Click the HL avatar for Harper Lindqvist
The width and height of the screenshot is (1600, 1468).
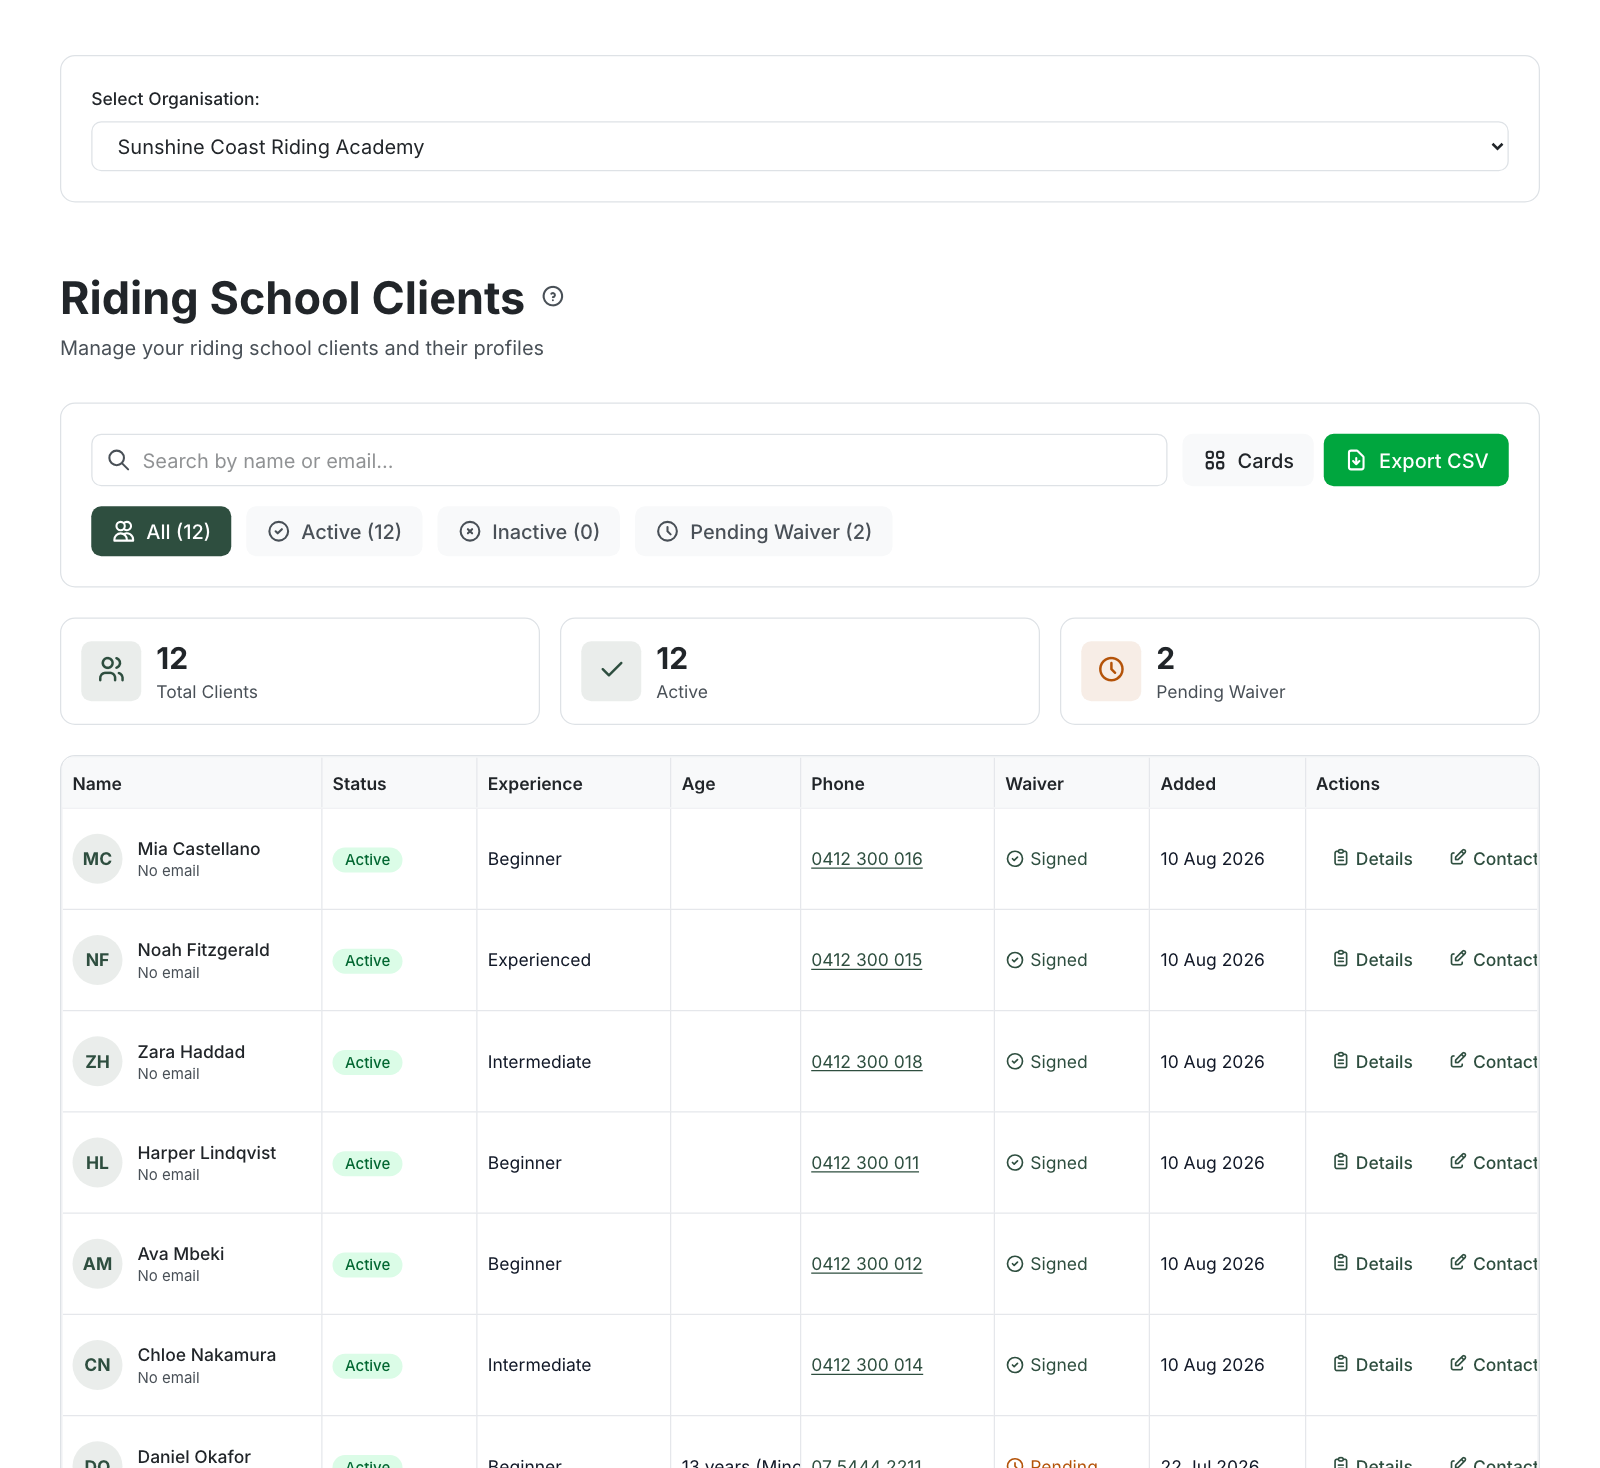pos(97,1163)
